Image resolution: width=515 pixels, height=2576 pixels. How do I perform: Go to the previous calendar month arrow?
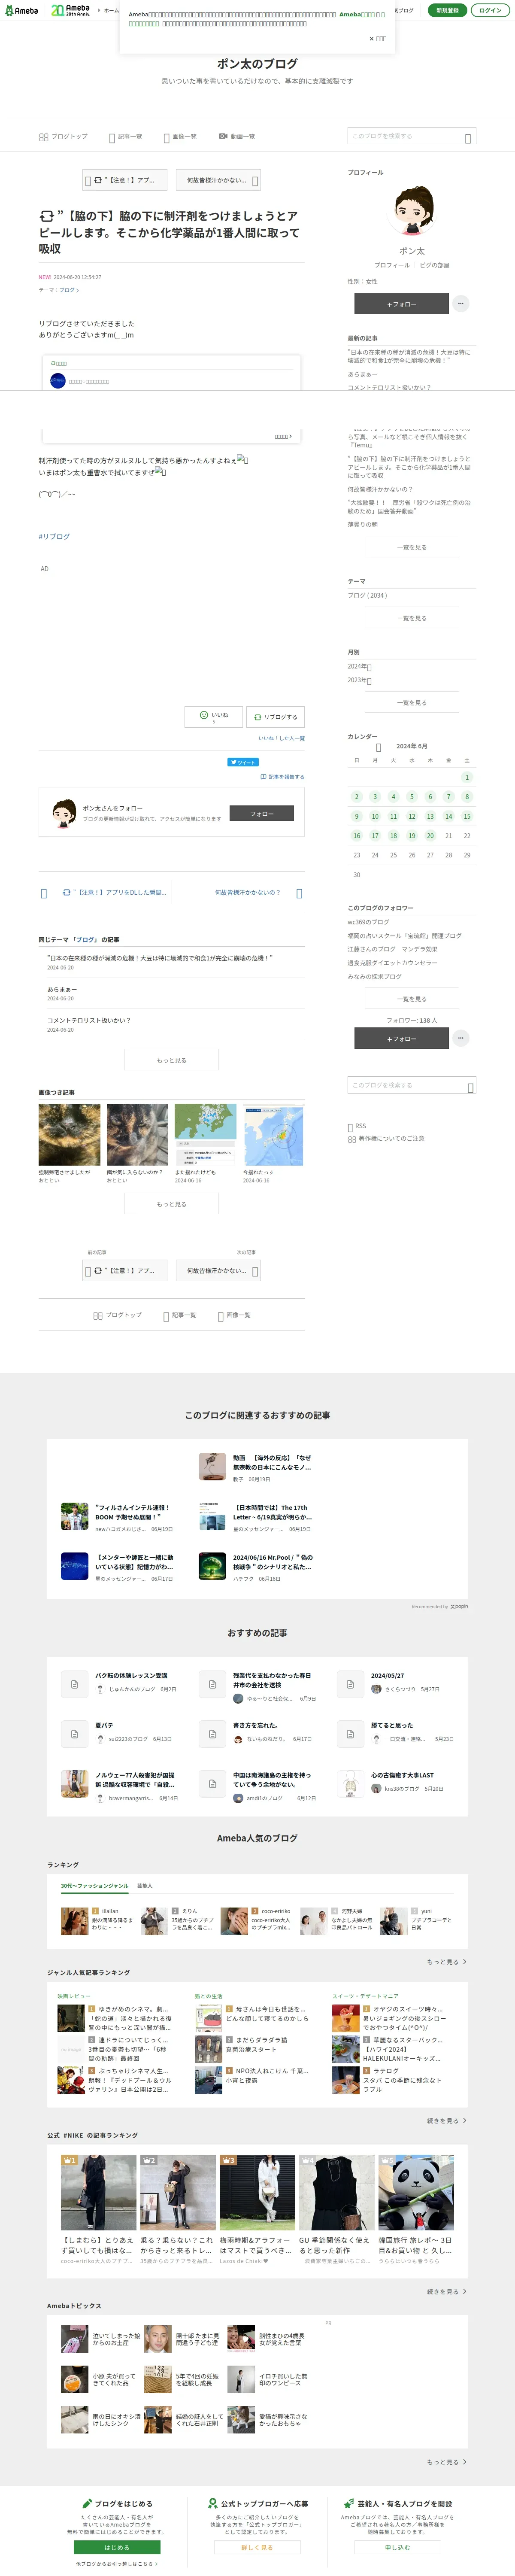(x=378, y=747)
